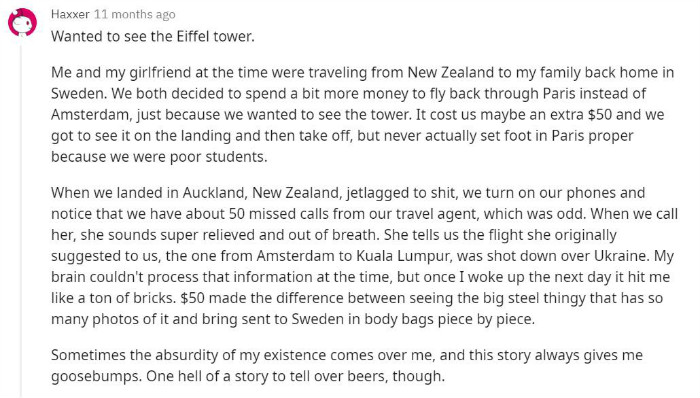Open Haxxer's pink Reddit avatar icon
The height and width of the screenshot is (398, 700).
point(22,22)
